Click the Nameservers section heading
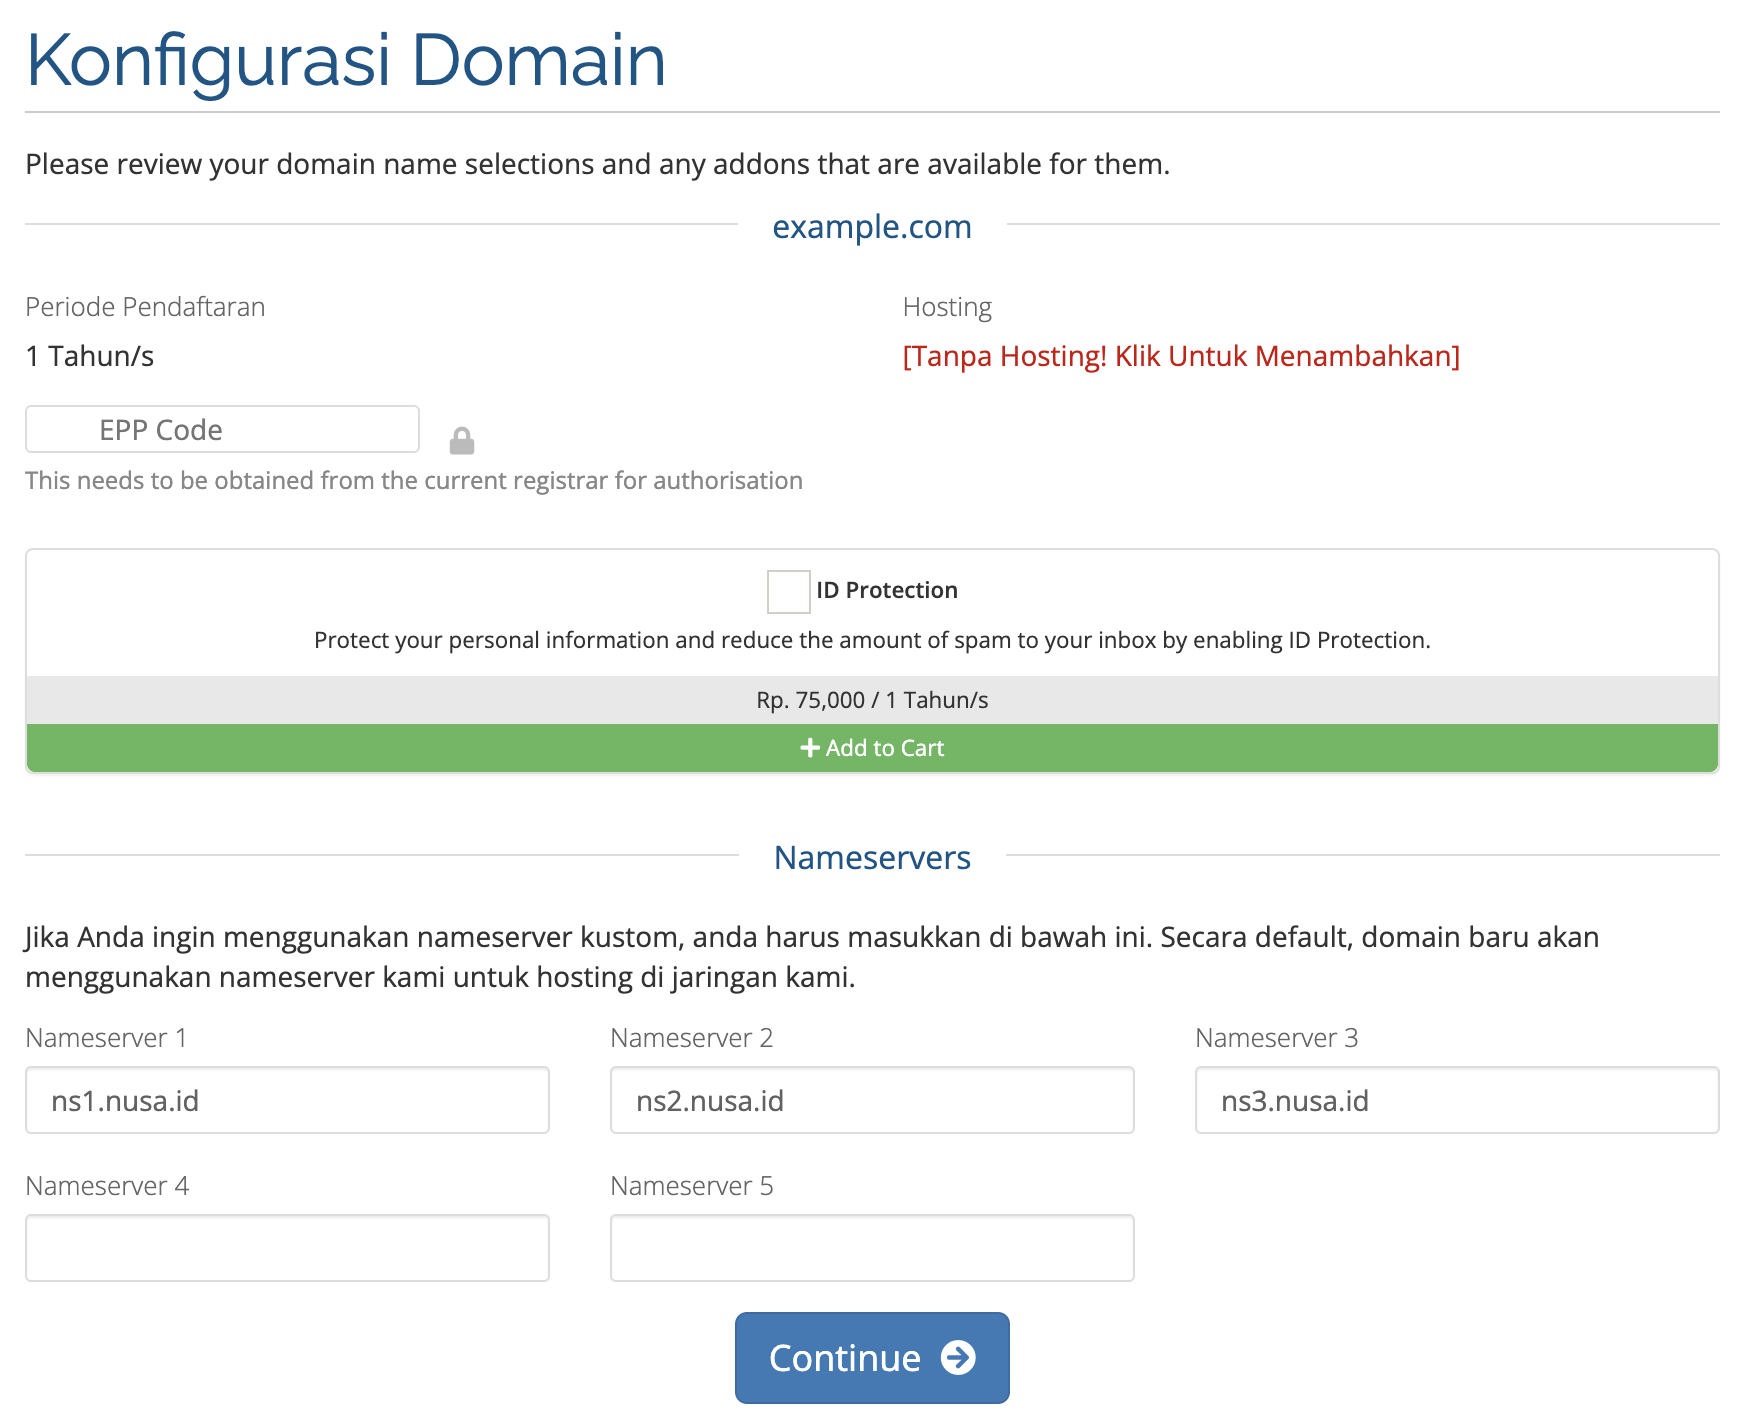Image resolution: width=1756 pixels, height=1424 pixels. click(x=871, y=858)
